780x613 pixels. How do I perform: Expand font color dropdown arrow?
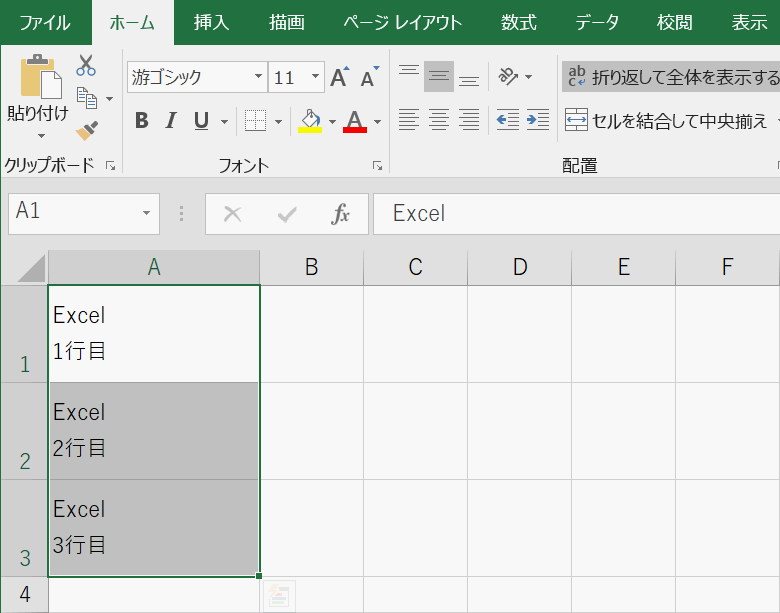click(378, 121)
